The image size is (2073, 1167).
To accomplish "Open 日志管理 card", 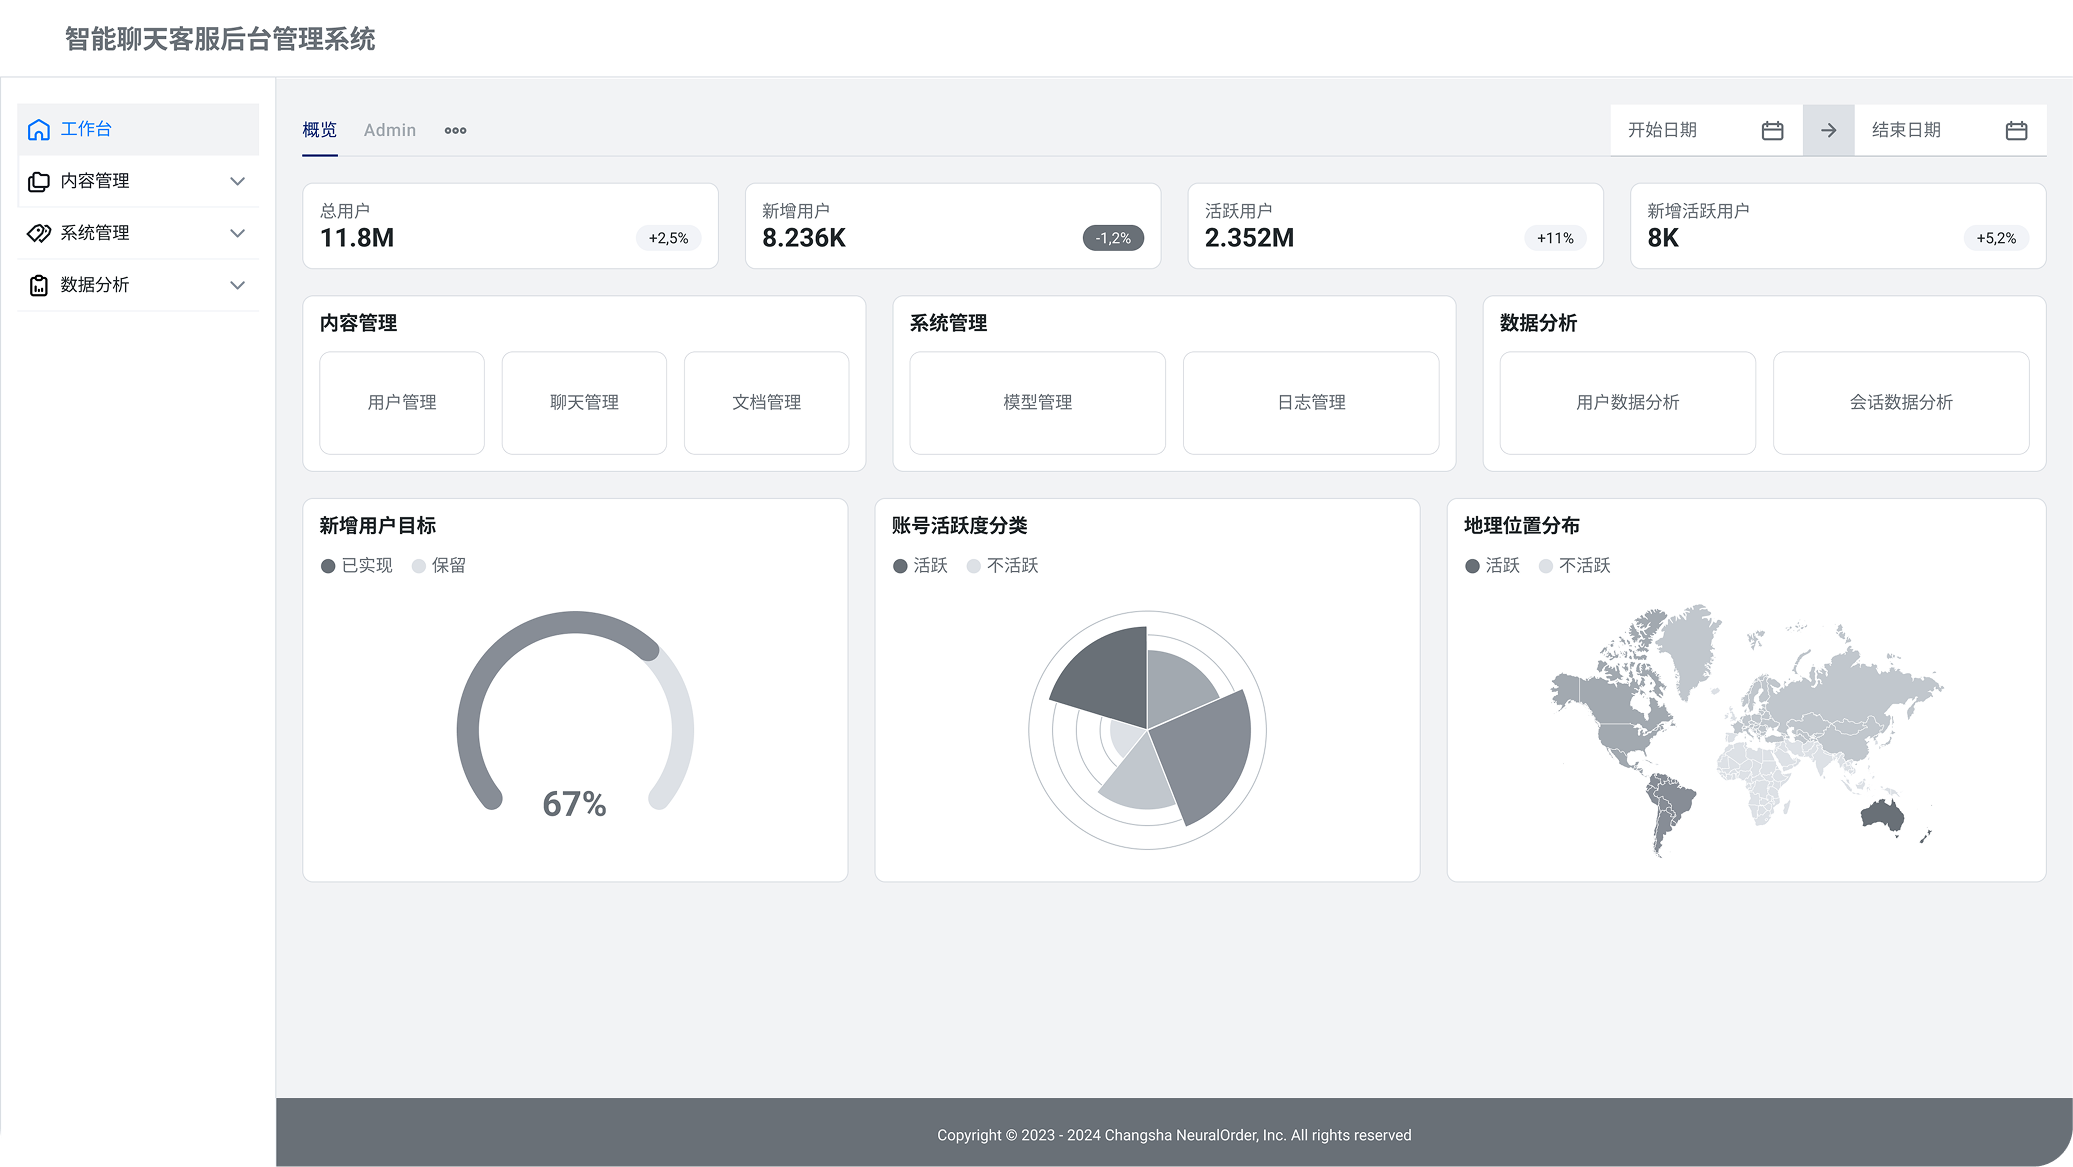I will click(1312, 403).
